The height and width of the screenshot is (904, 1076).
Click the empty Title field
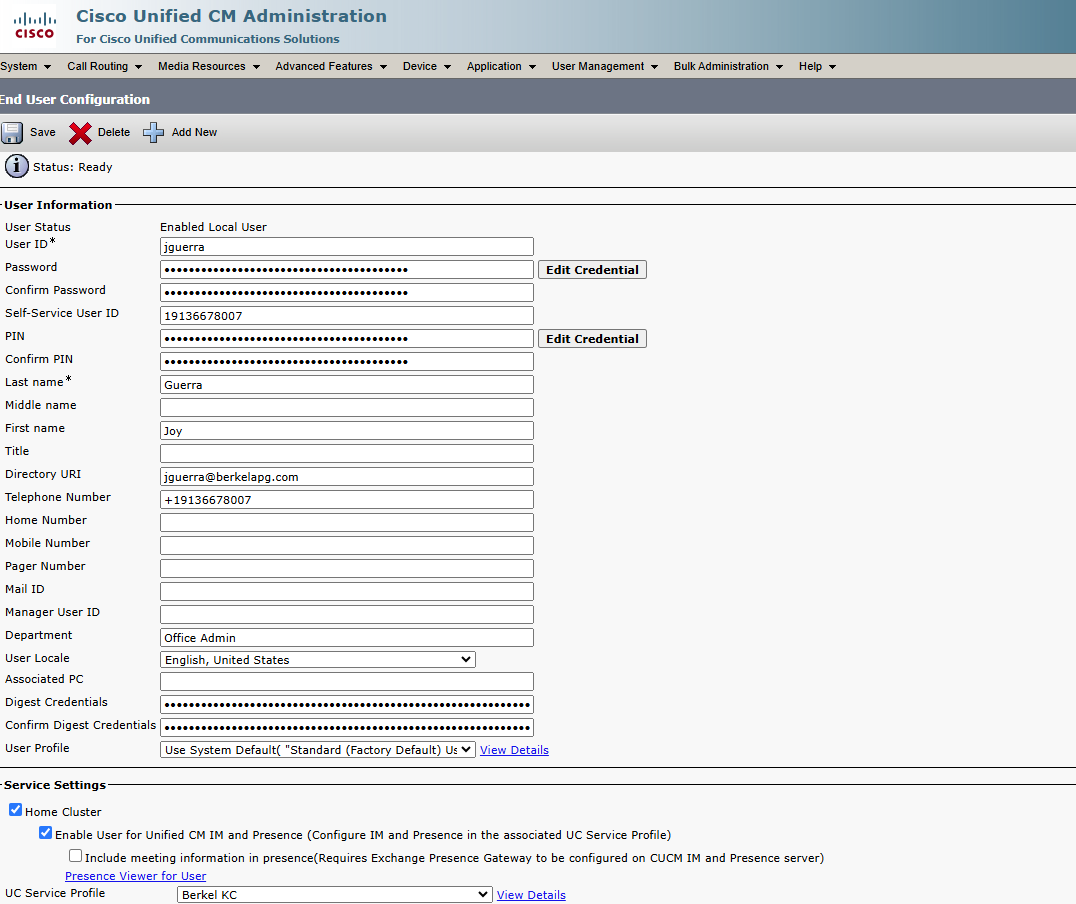point(347,454)
